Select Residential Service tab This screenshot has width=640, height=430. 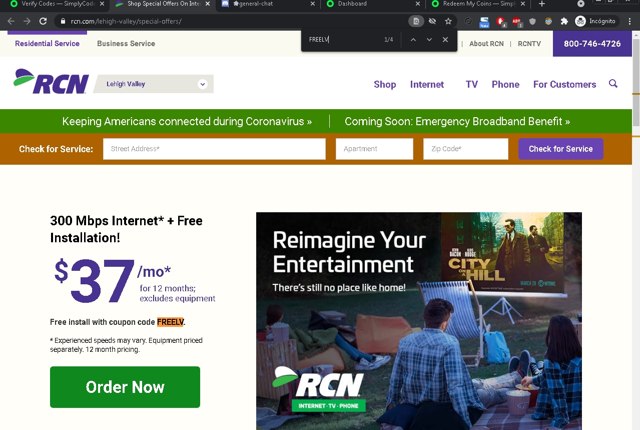47,43
